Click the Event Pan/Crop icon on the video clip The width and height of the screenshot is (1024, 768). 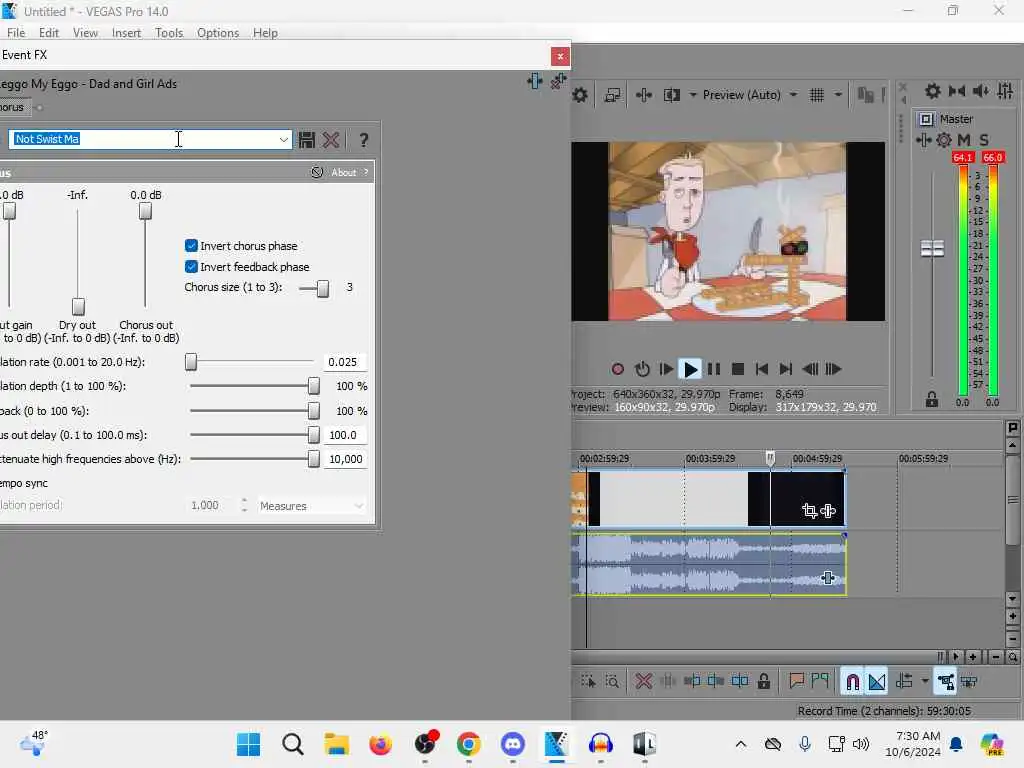tap(810, 511)
